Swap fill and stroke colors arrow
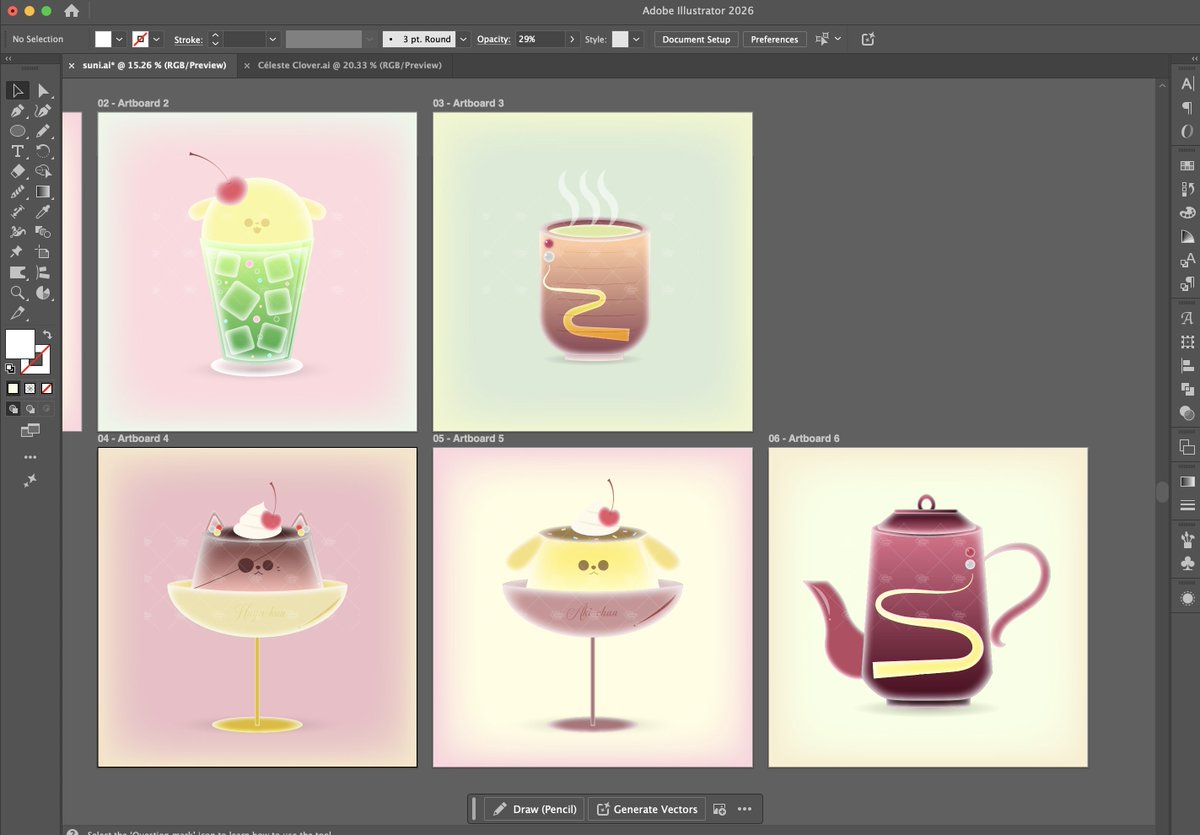Image resolution: width=1200 pixels, height=835 pixels. [x=47, y=334]
